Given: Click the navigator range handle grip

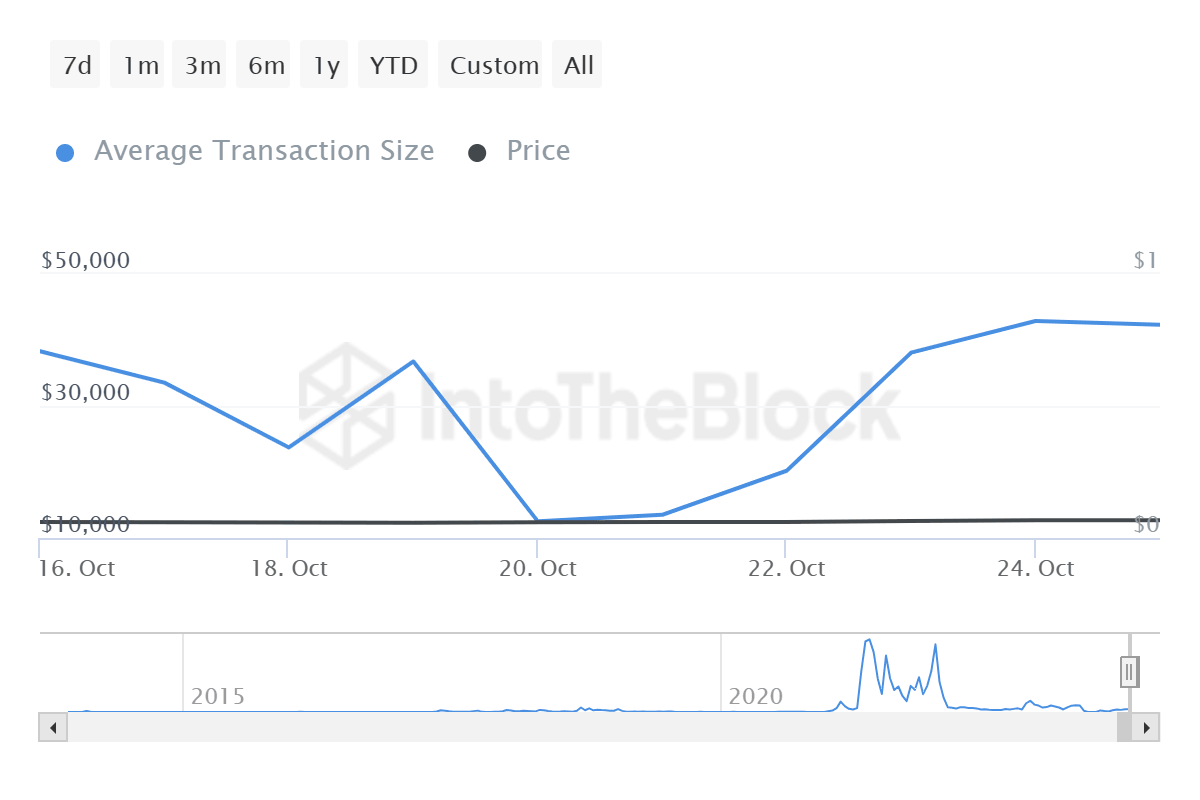Looking at the screenshot, I should point(1129,672).
